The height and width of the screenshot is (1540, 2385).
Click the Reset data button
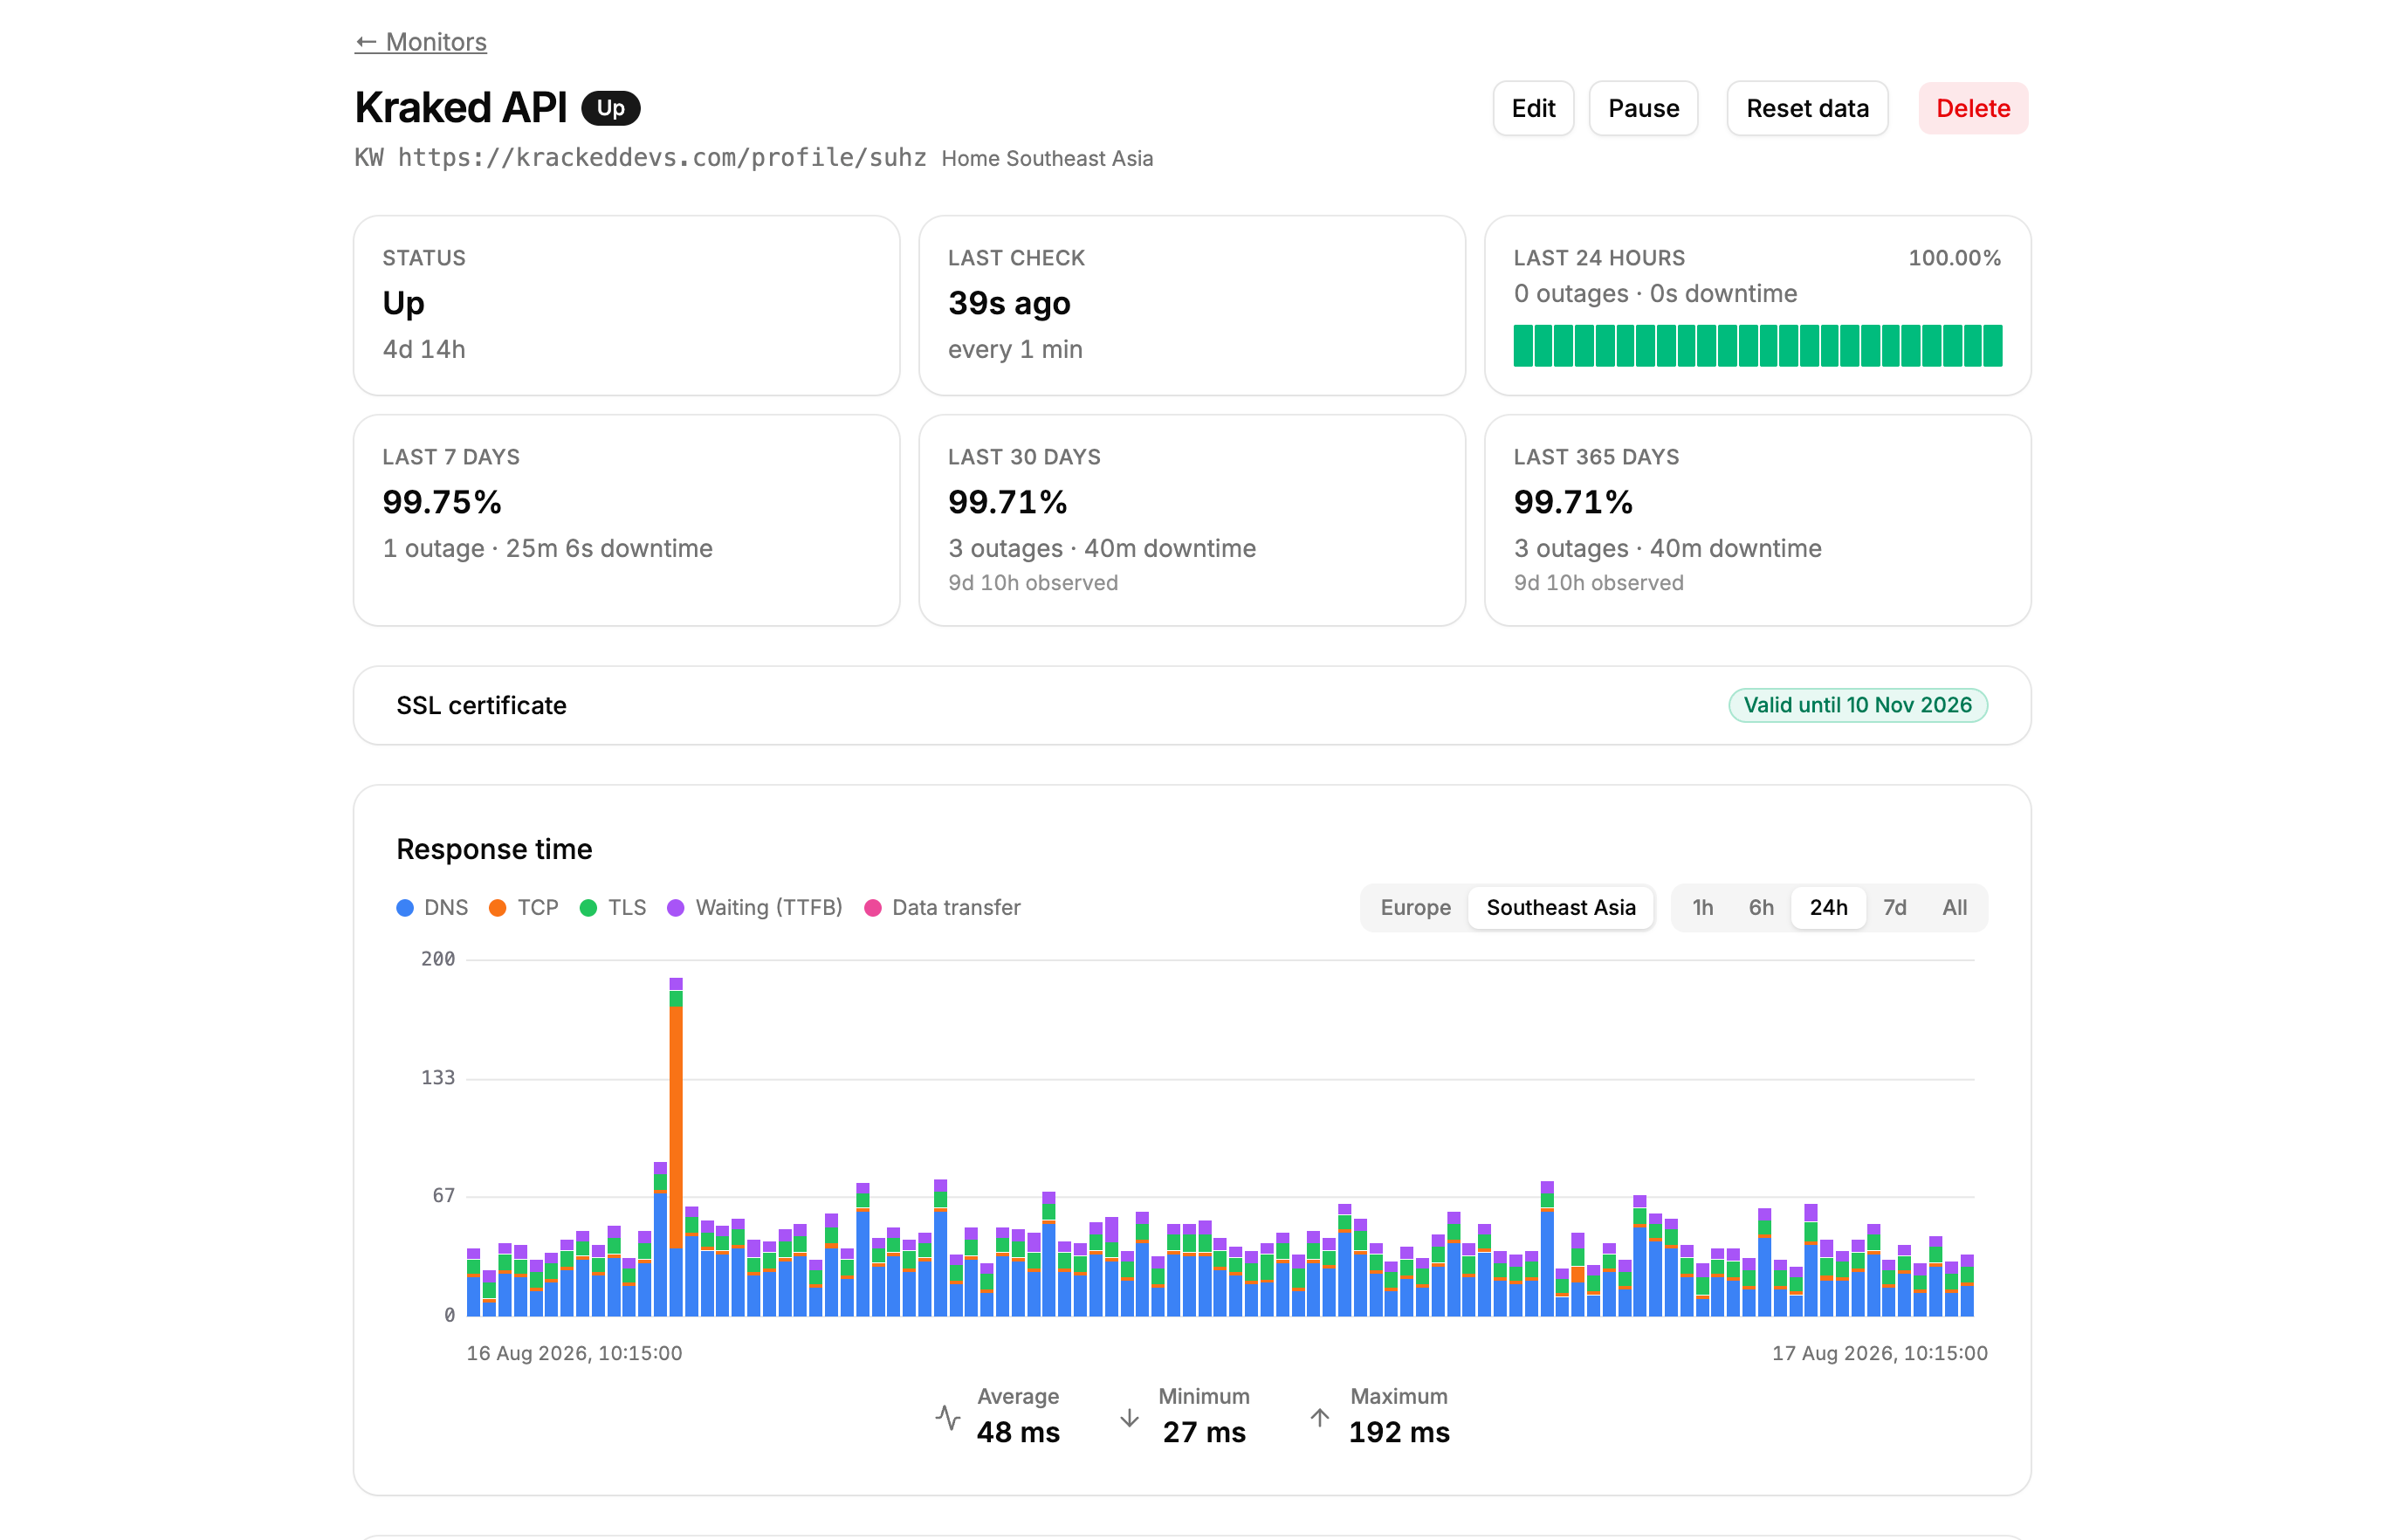pos(1806,108)
